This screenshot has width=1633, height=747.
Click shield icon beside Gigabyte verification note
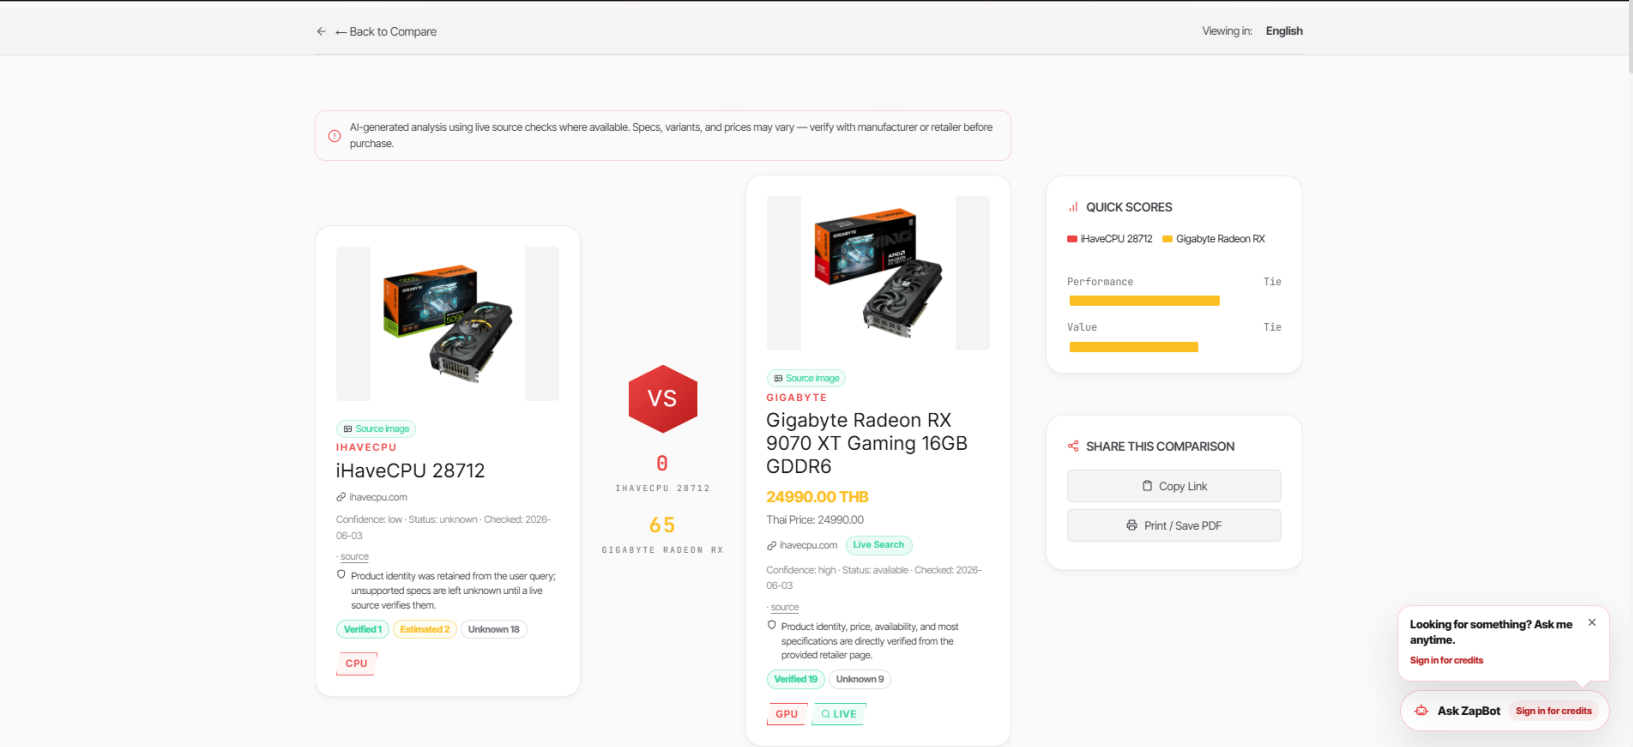click(771, 625)
